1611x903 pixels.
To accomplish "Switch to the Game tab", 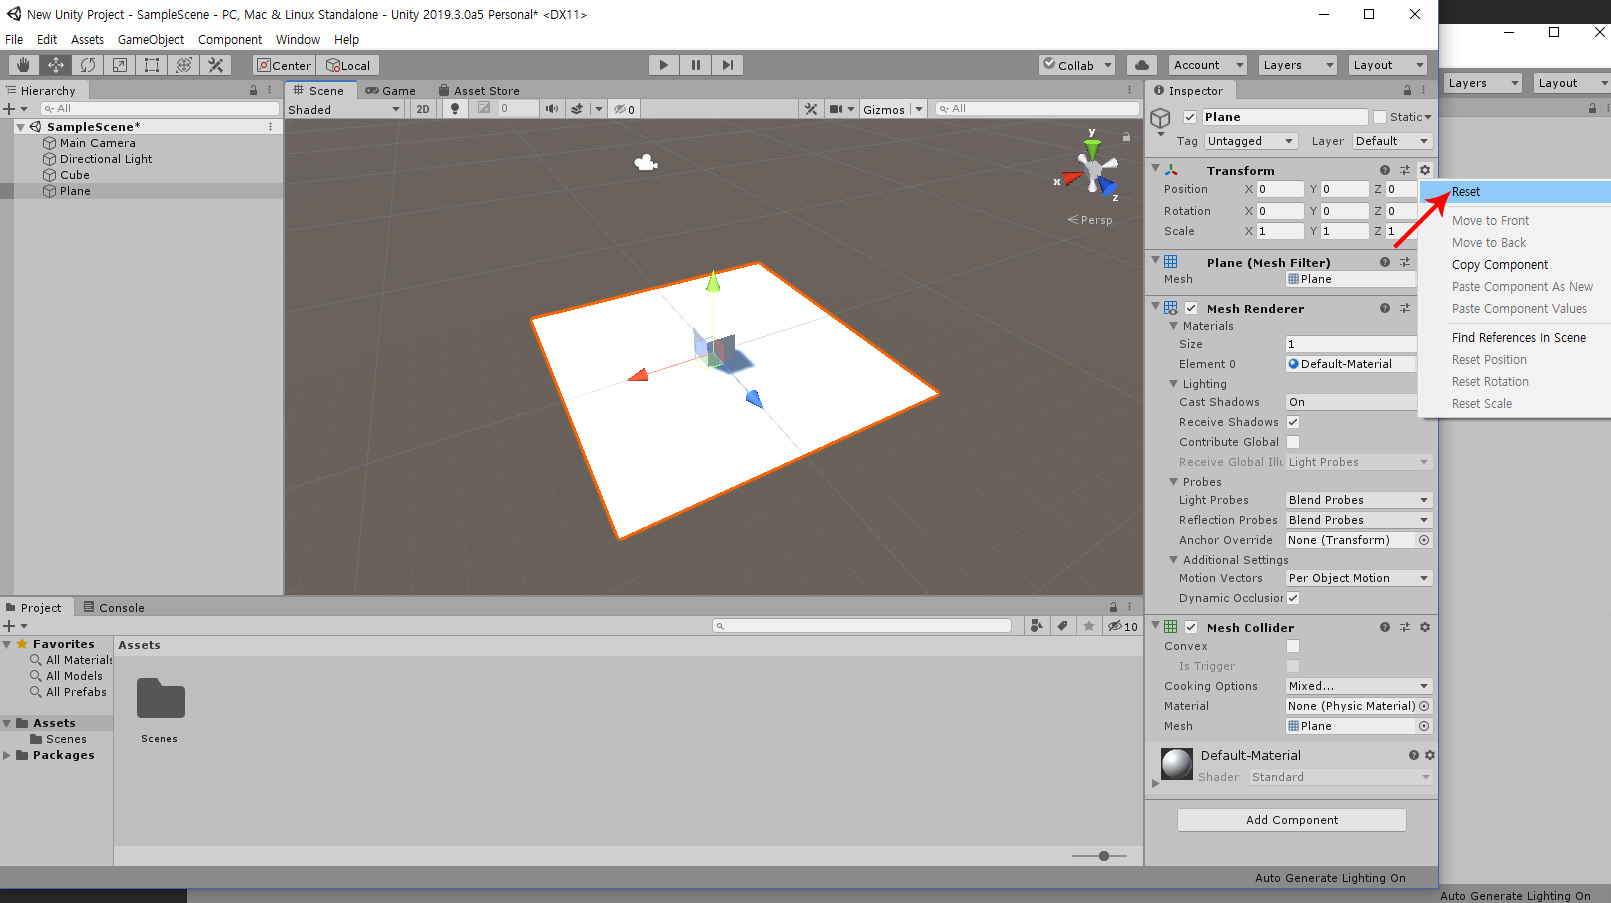I will 390,90.
